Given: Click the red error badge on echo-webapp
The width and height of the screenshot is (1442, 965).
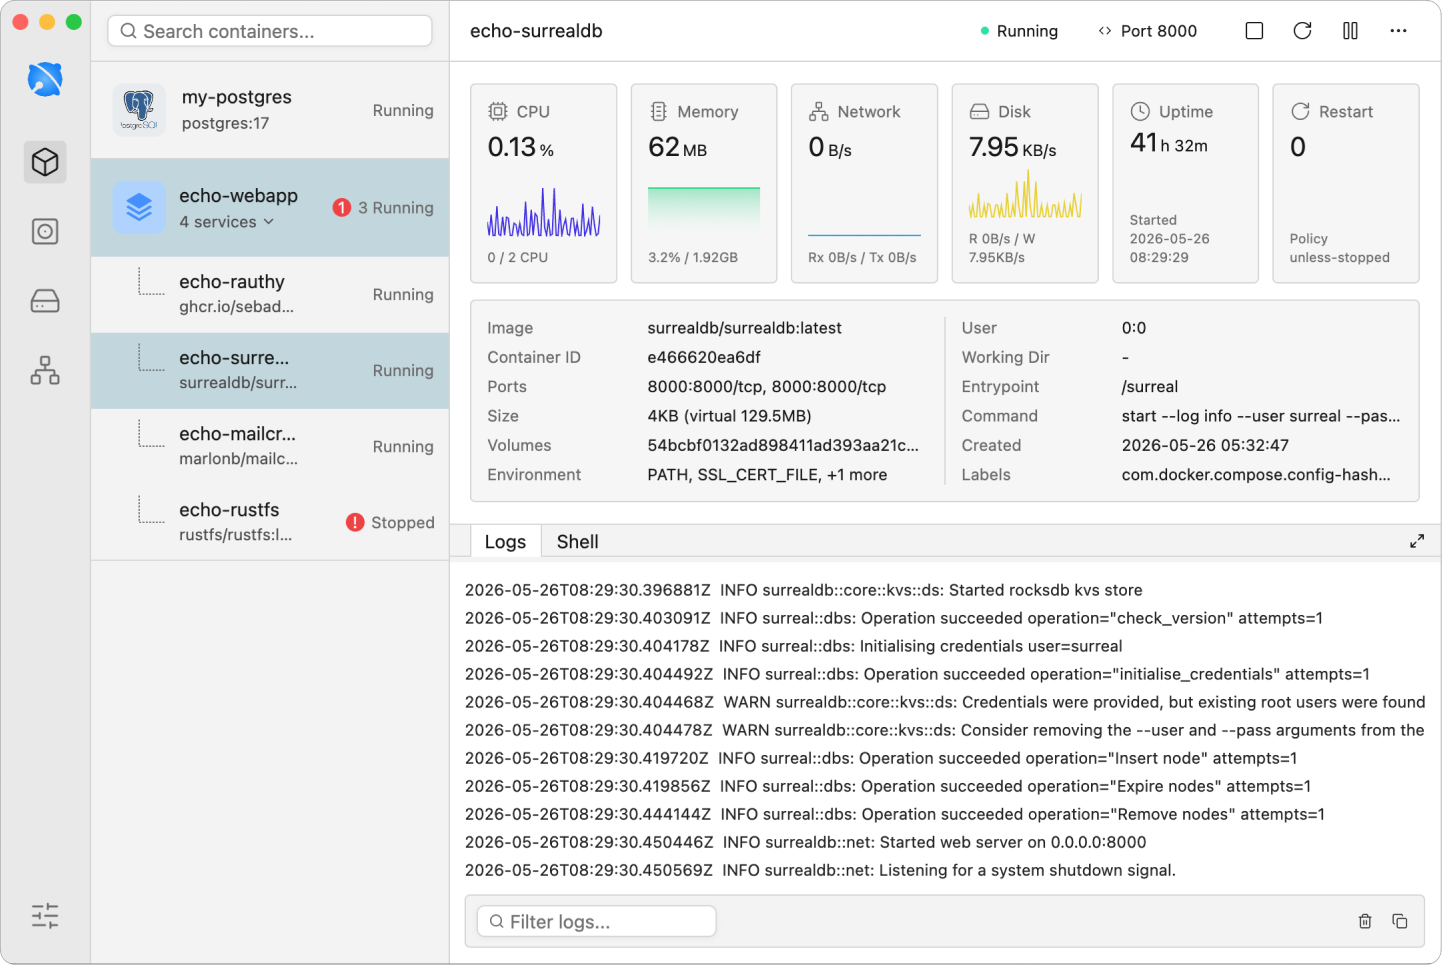Looking at the screenshot, I should point(342,207).
